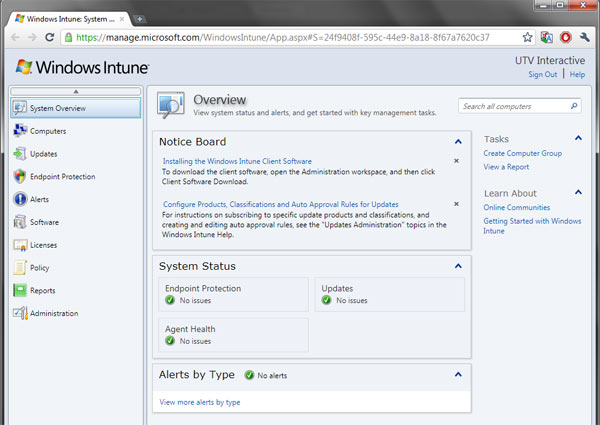
Task: Select the Windows Intune browser tab
Action: tap(70, 19)
